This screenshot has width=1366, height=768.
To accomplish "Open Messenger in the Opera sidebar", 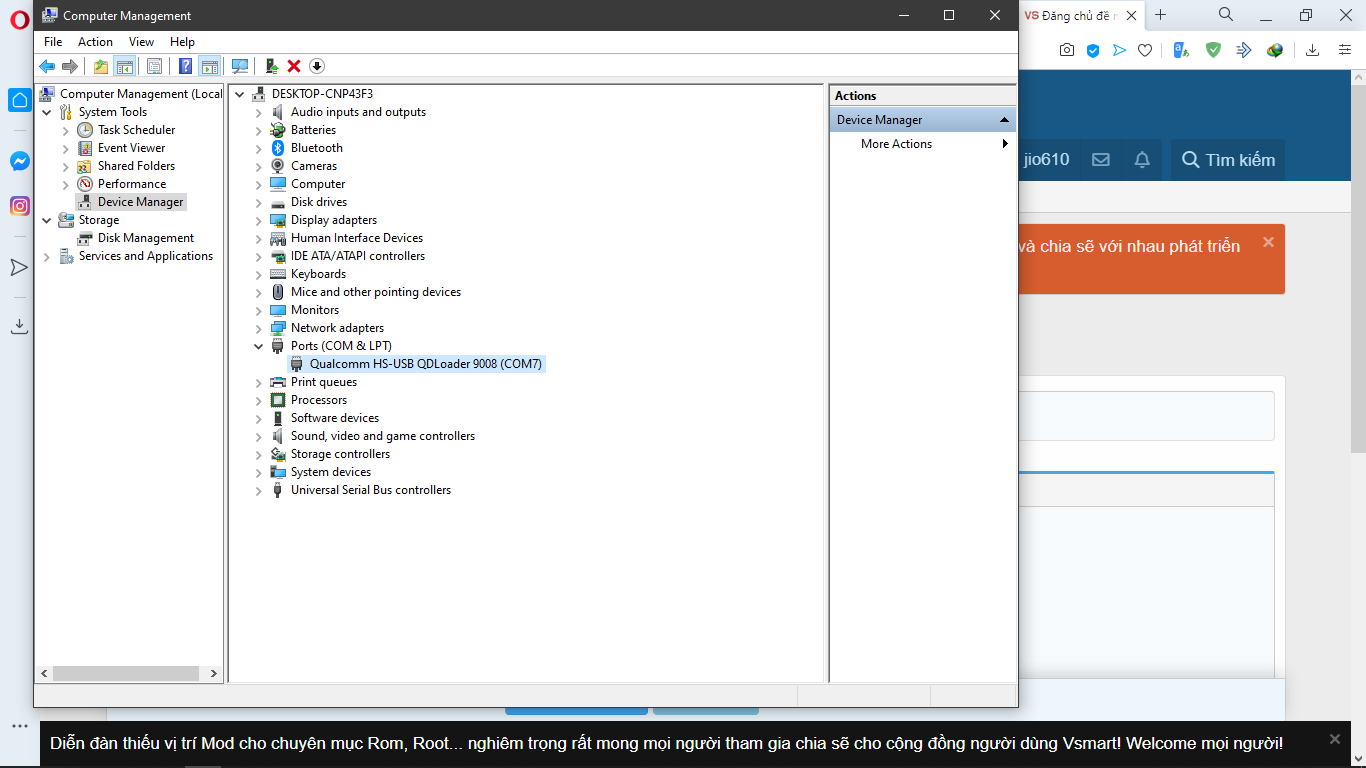I will 19,161.
